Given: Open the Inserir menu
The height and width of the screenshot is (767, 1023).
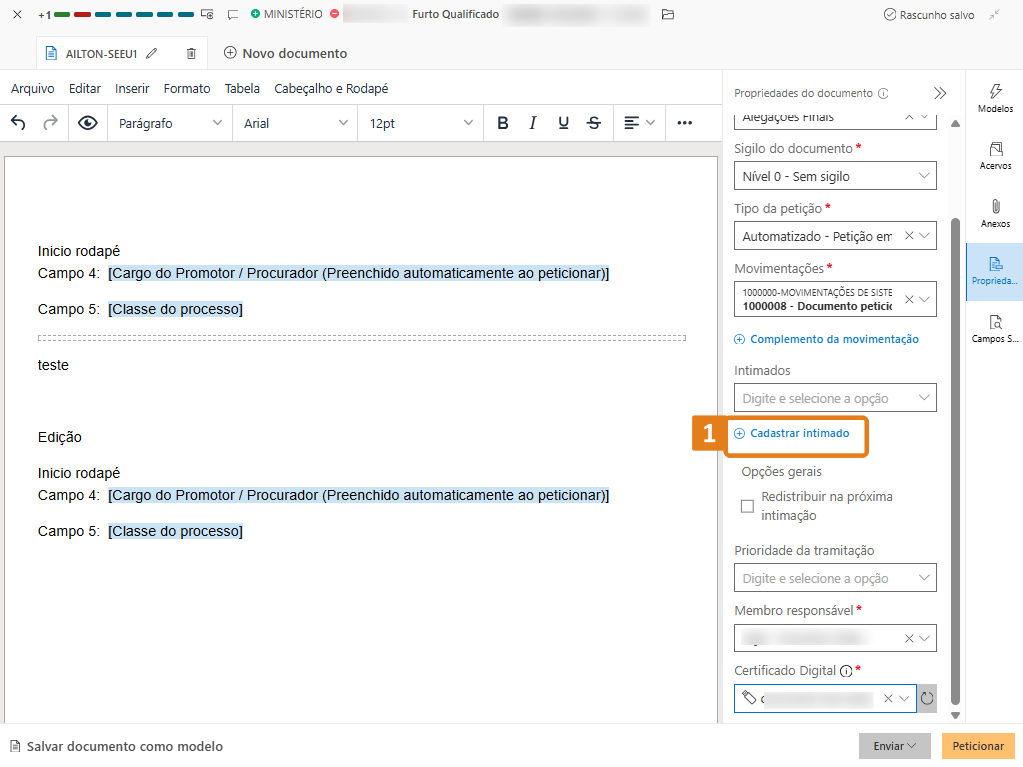Looking at the screenshot, I should click(132, 88).
